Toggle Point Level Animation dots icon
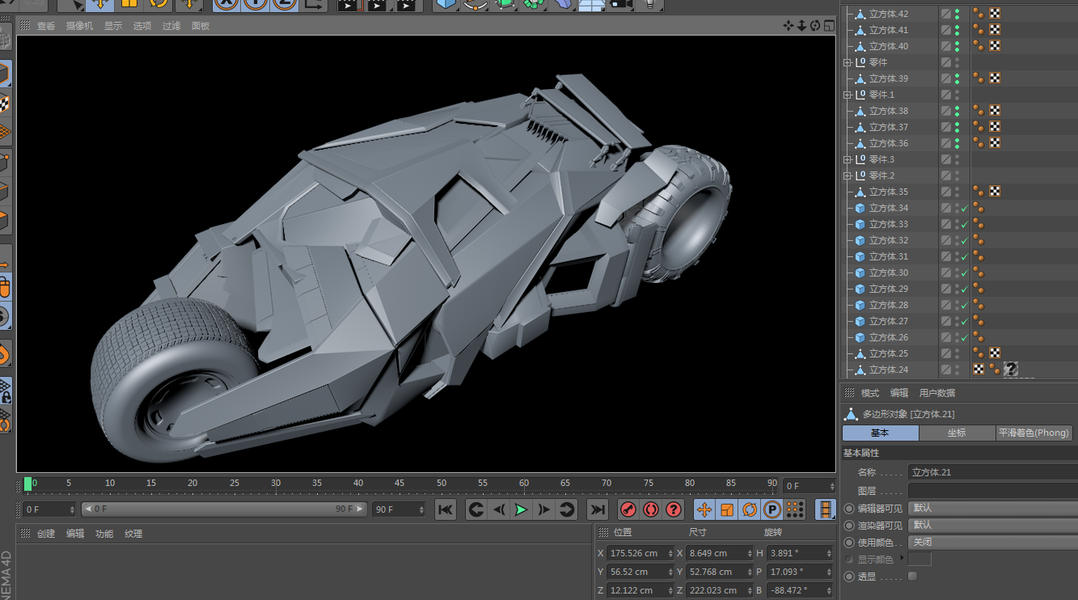 (795, 509)
